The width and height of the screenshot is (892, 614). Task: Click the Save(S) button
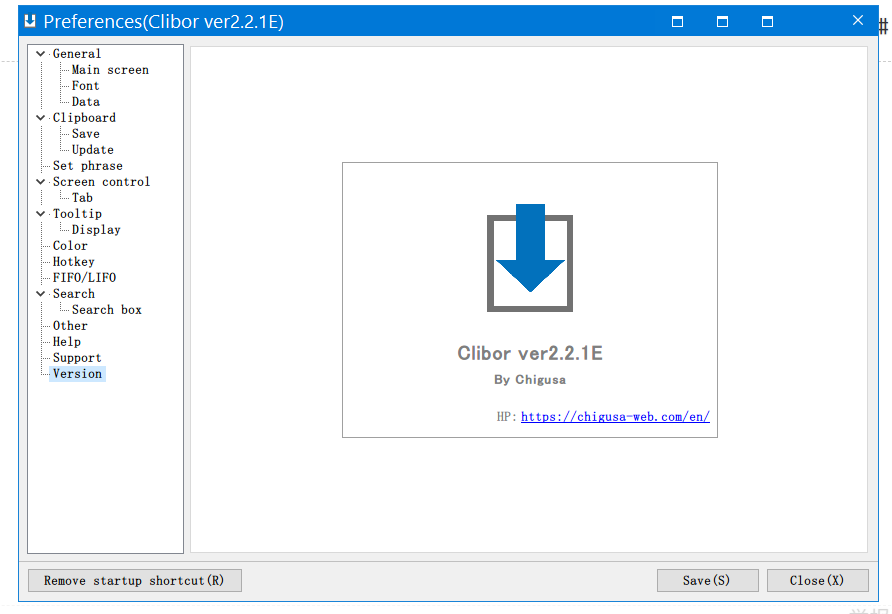pyautogui.click(x=707, y=580)
